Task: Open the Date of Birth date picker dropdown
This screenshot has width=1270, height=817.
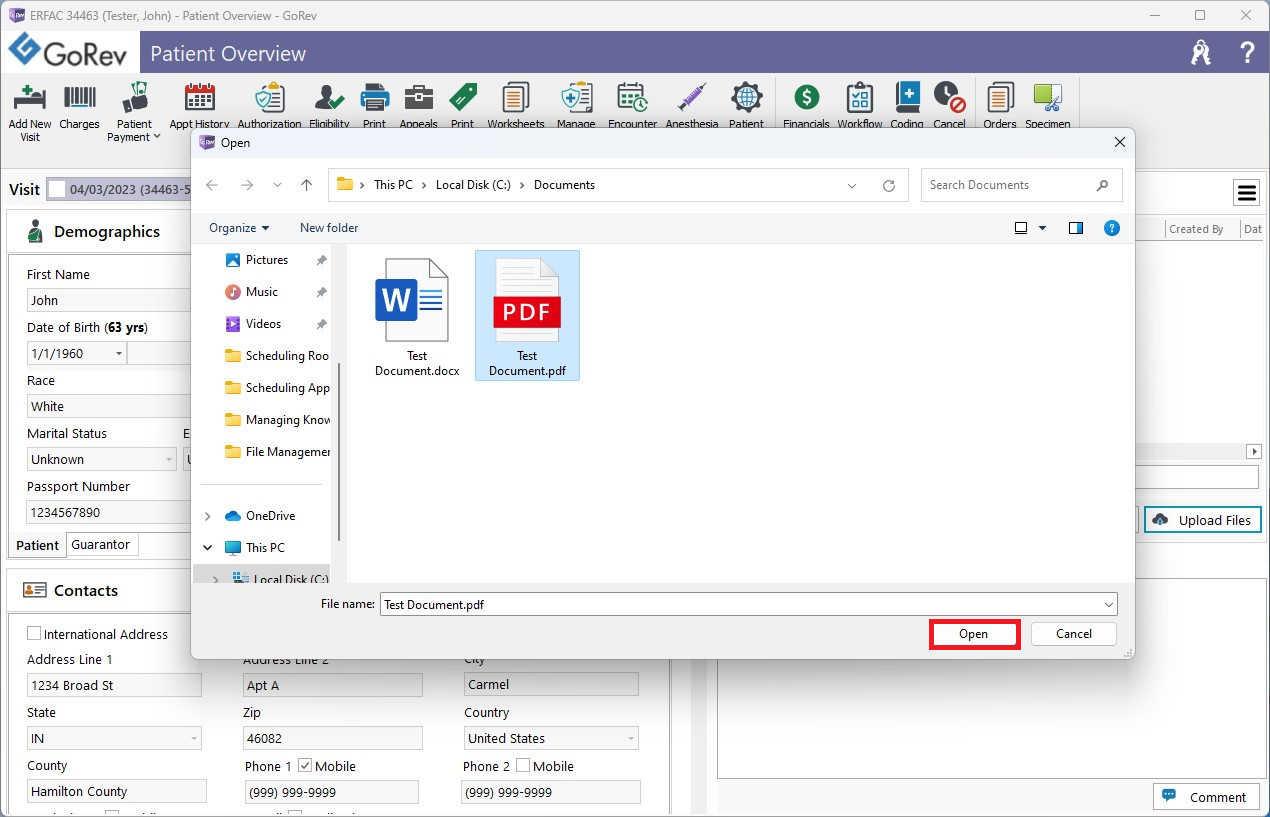Action: 119,353
